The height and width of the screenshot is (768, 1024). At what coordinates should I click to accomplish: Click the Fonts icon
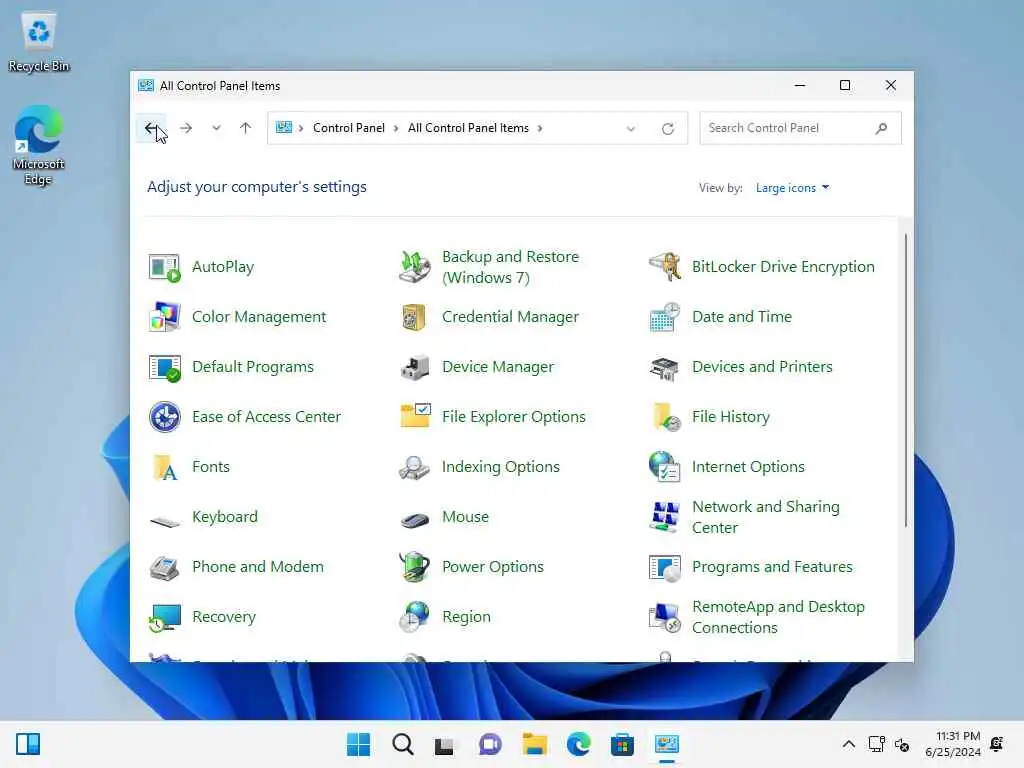tap(165, 467)
